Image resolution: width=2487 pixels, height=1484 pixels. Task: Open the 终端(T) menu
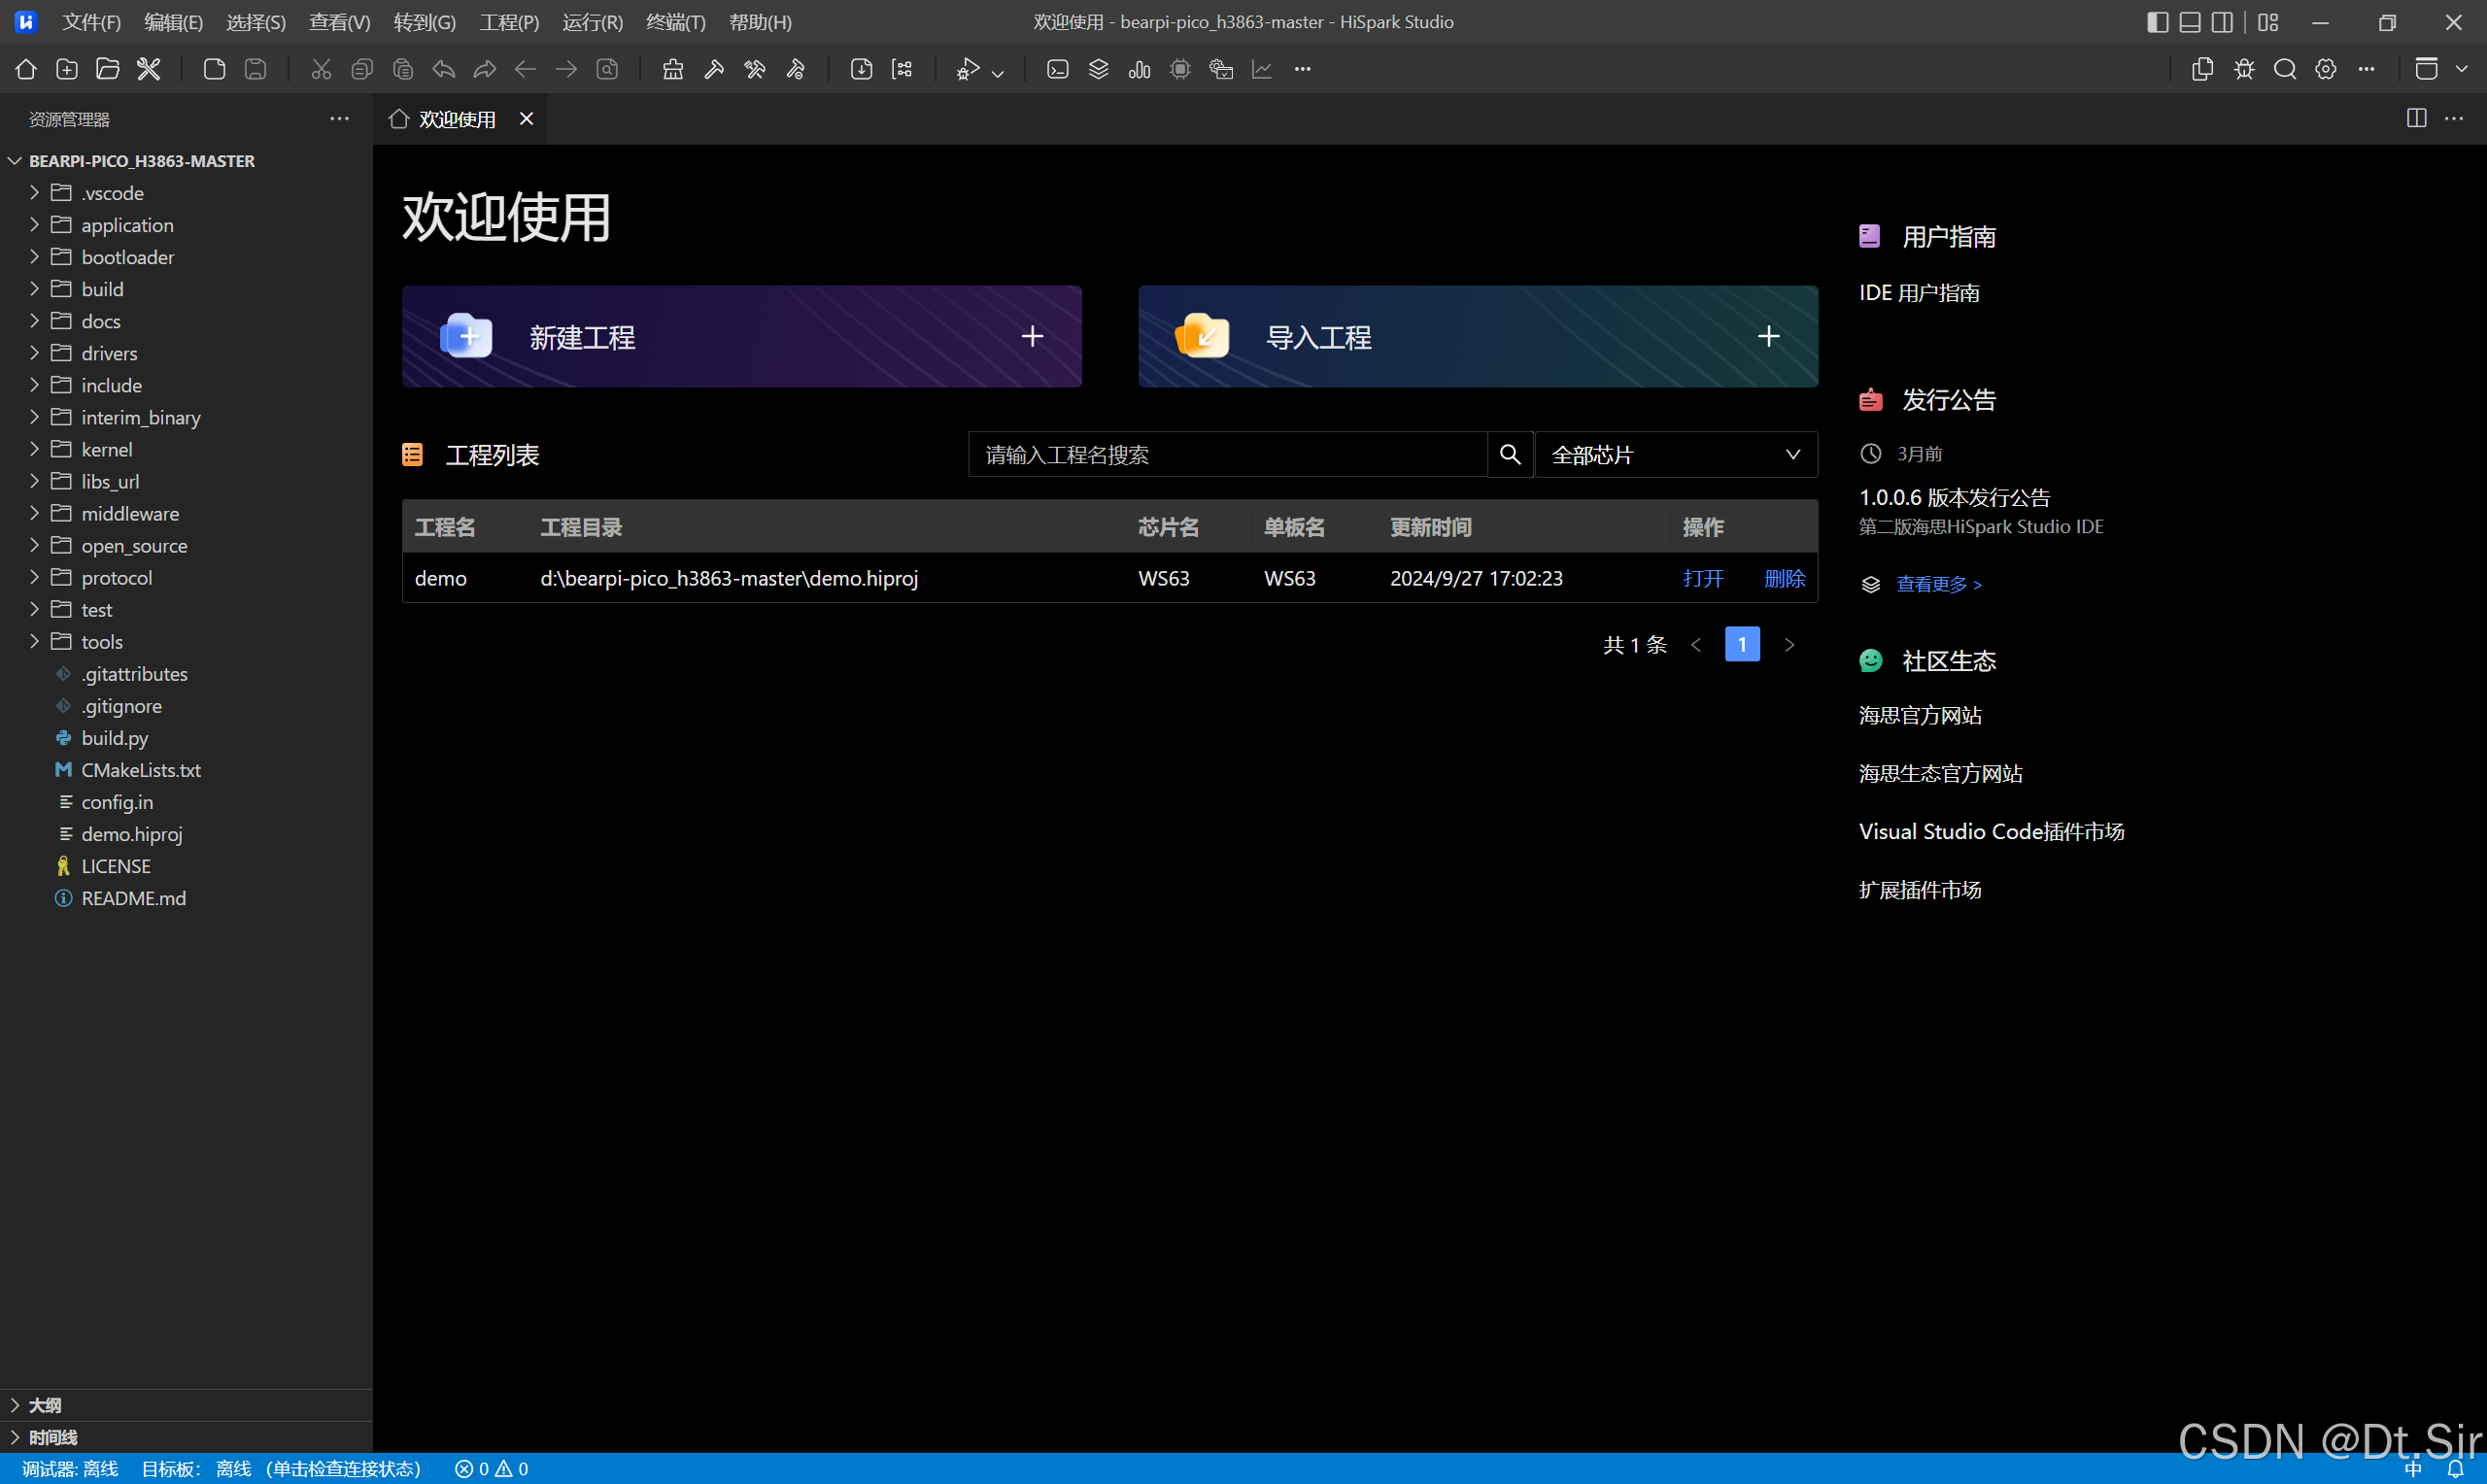click(674, 22)
